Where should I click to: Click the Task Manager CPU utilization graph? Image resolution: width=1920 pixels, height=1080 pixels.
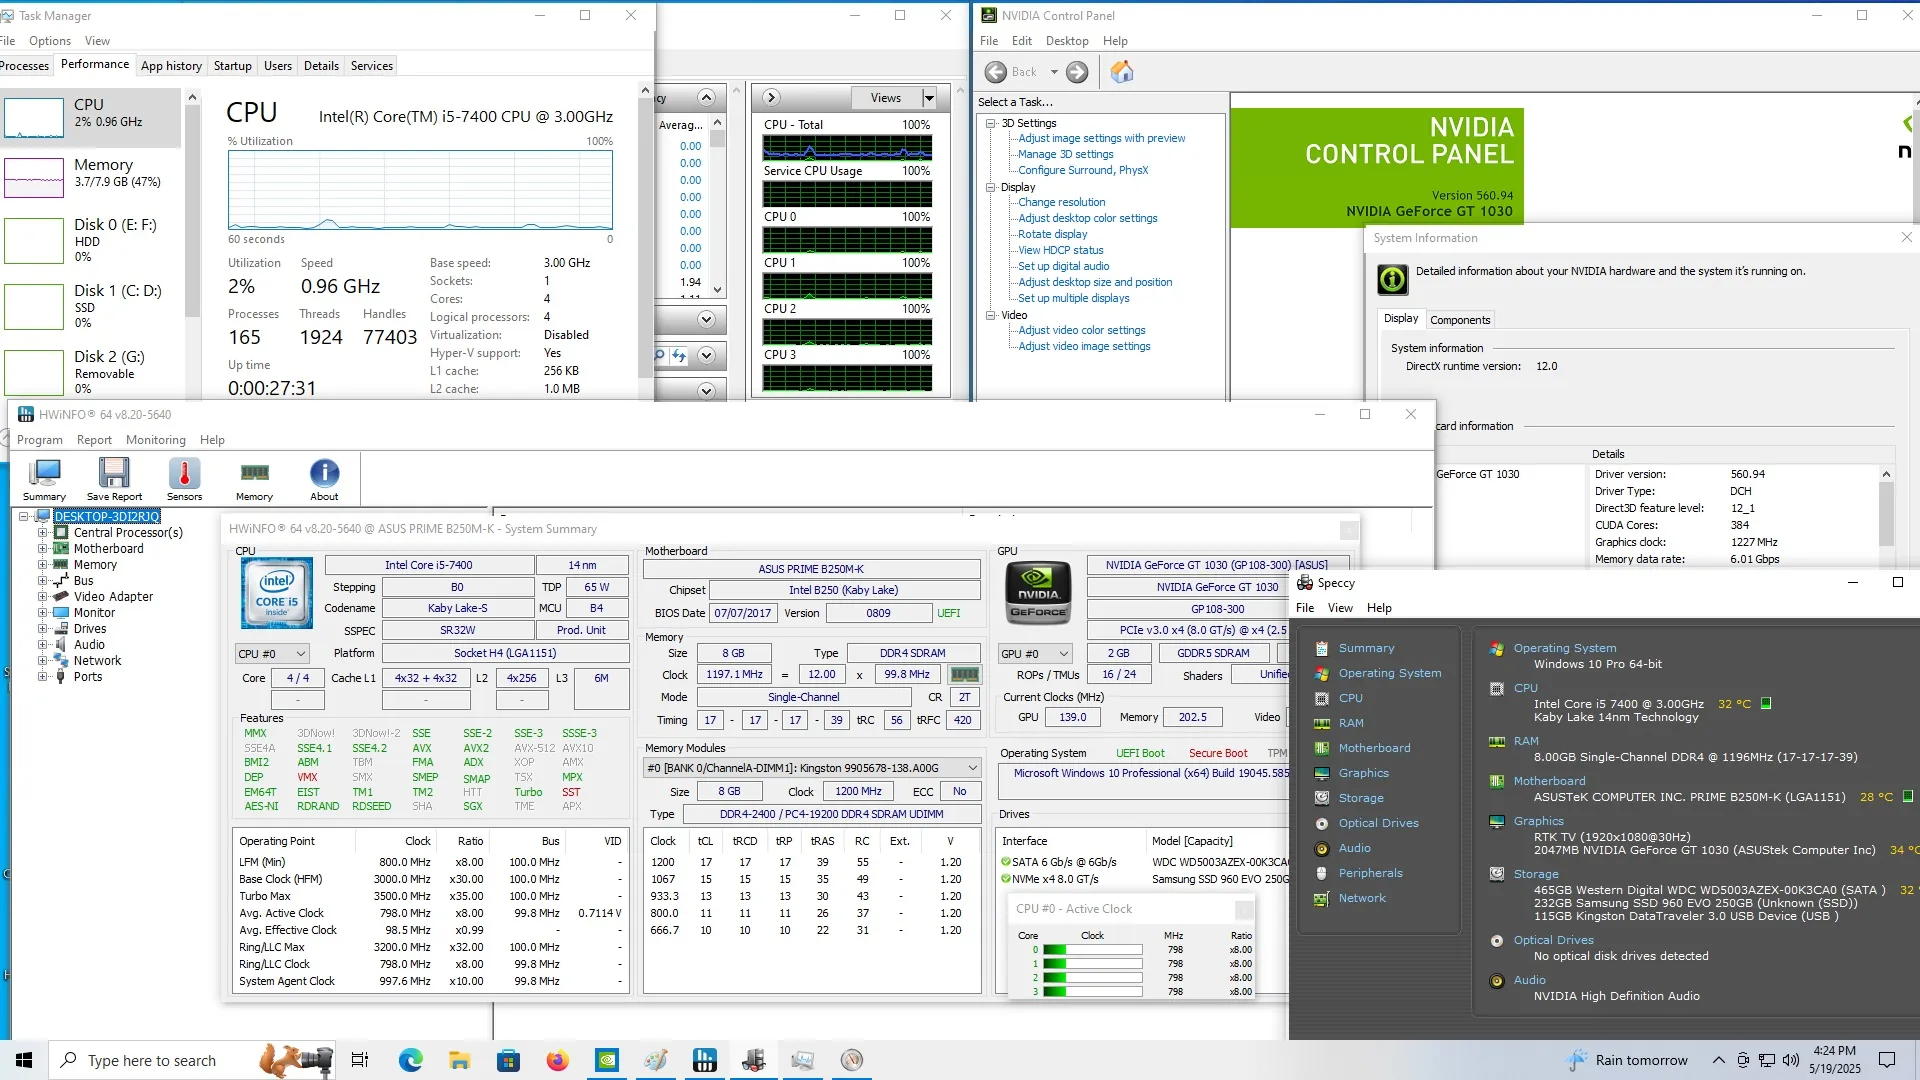(420, 191)
